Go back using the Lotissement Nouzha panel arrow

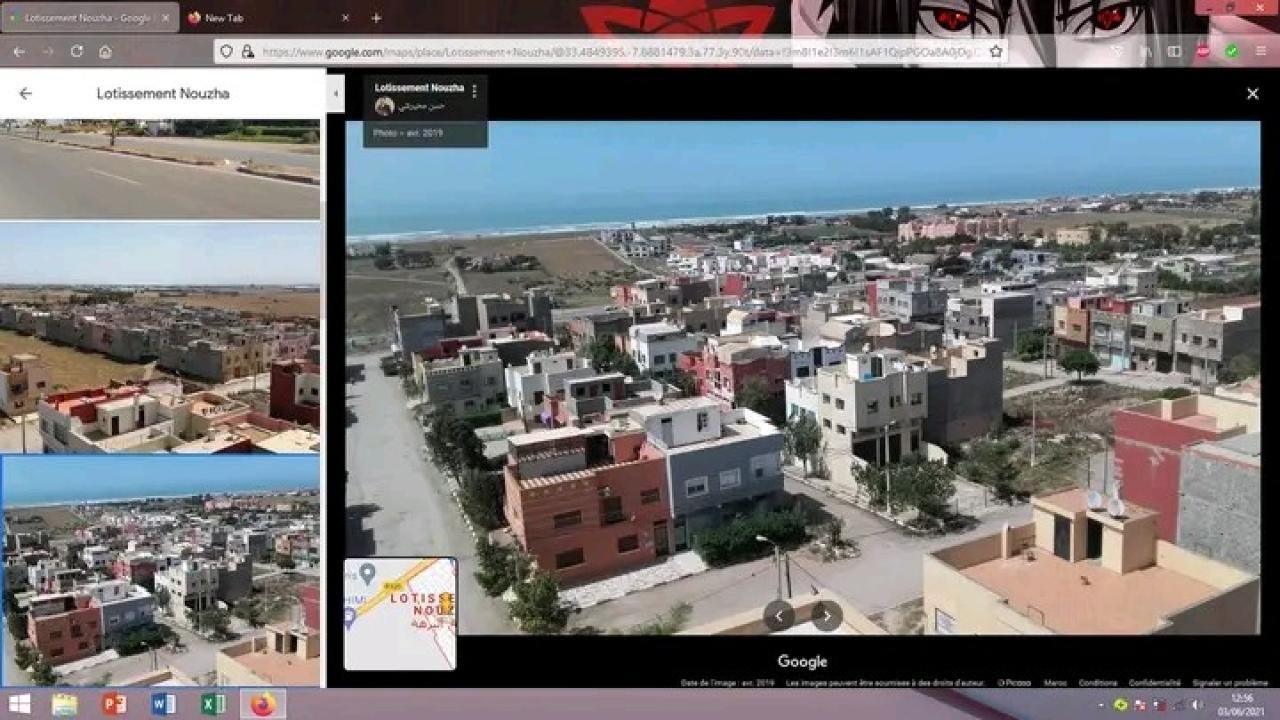pyautogui.click(x=26, y=93)
